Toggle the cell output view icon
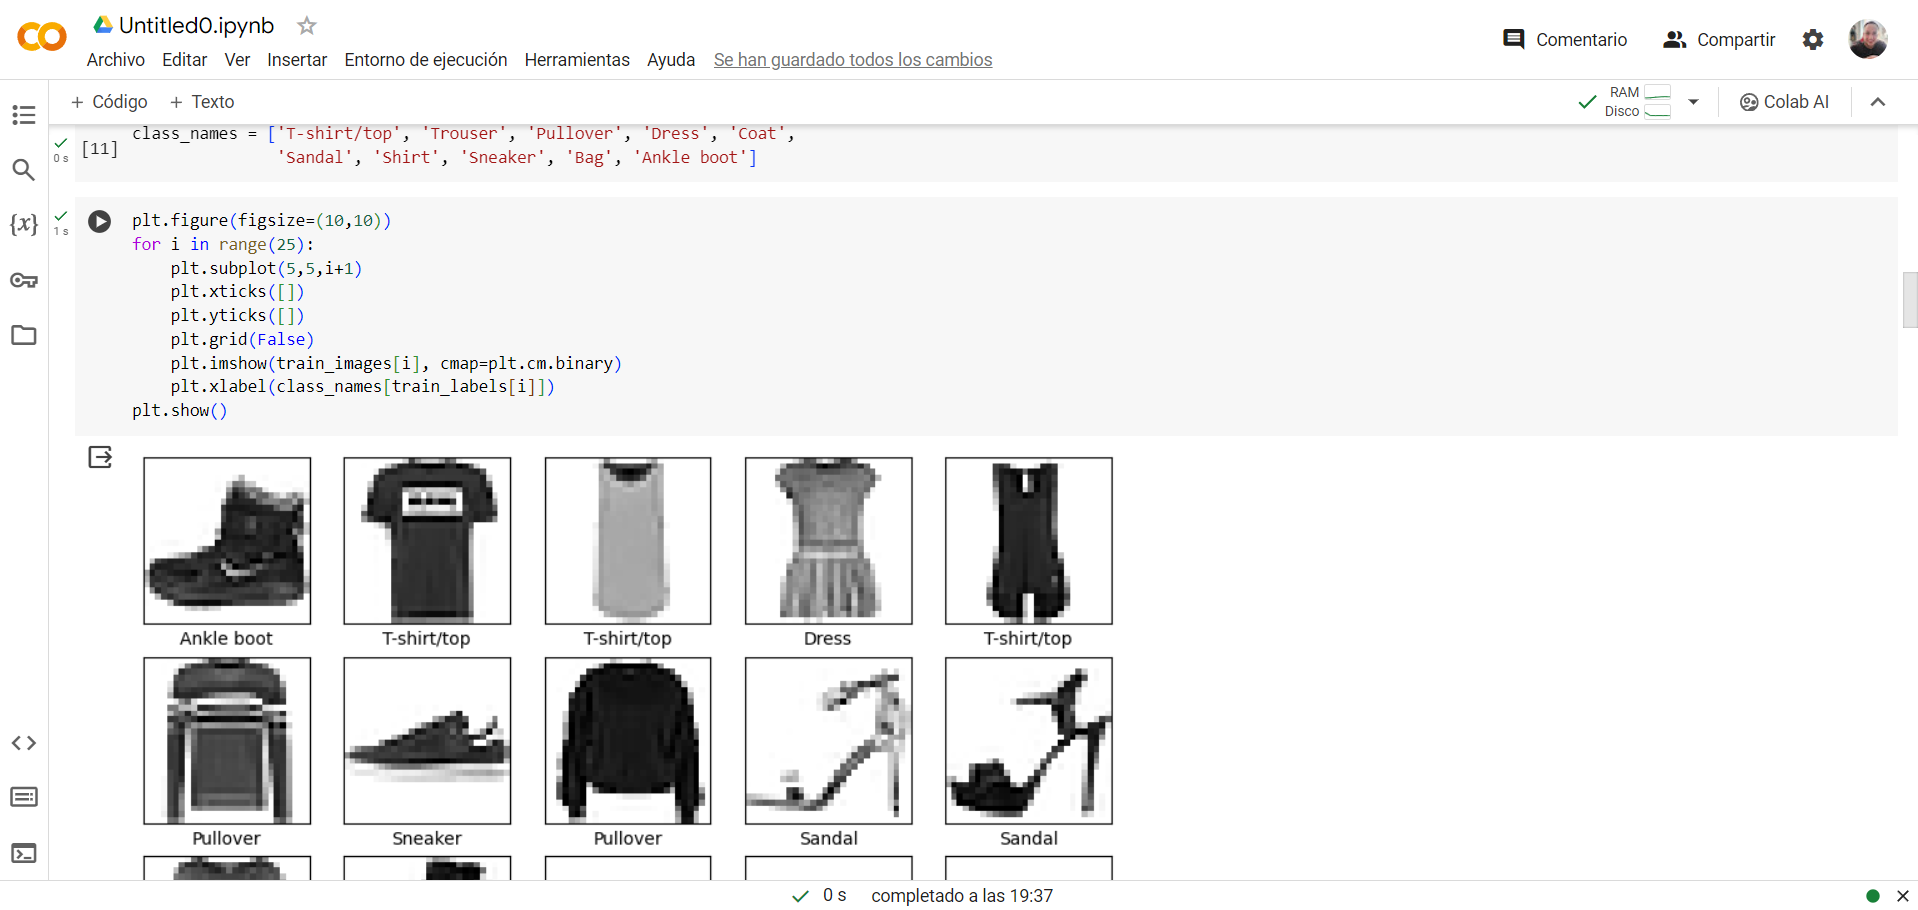Viewport: 1918px width, 910px height. click(x=100, y=457)
